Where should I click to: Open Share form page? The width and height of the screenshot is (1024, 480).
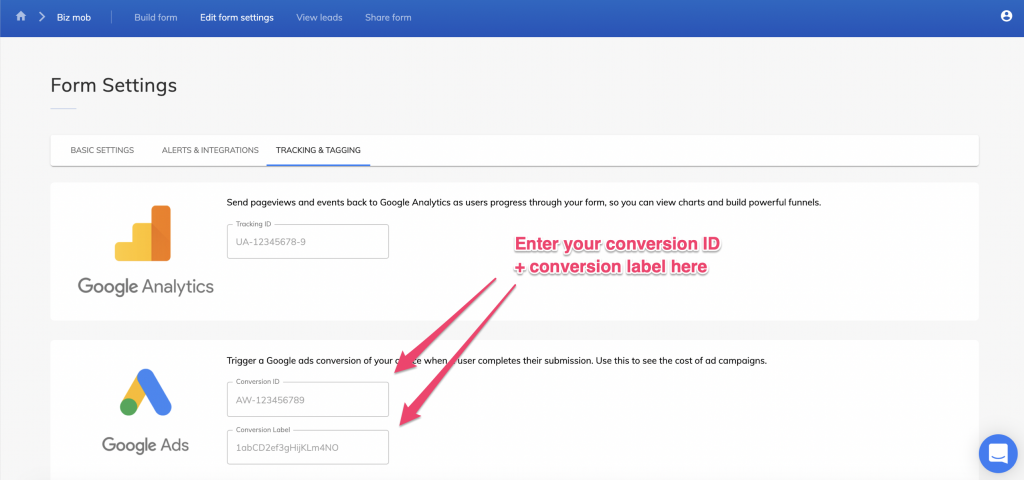[388, 18]
